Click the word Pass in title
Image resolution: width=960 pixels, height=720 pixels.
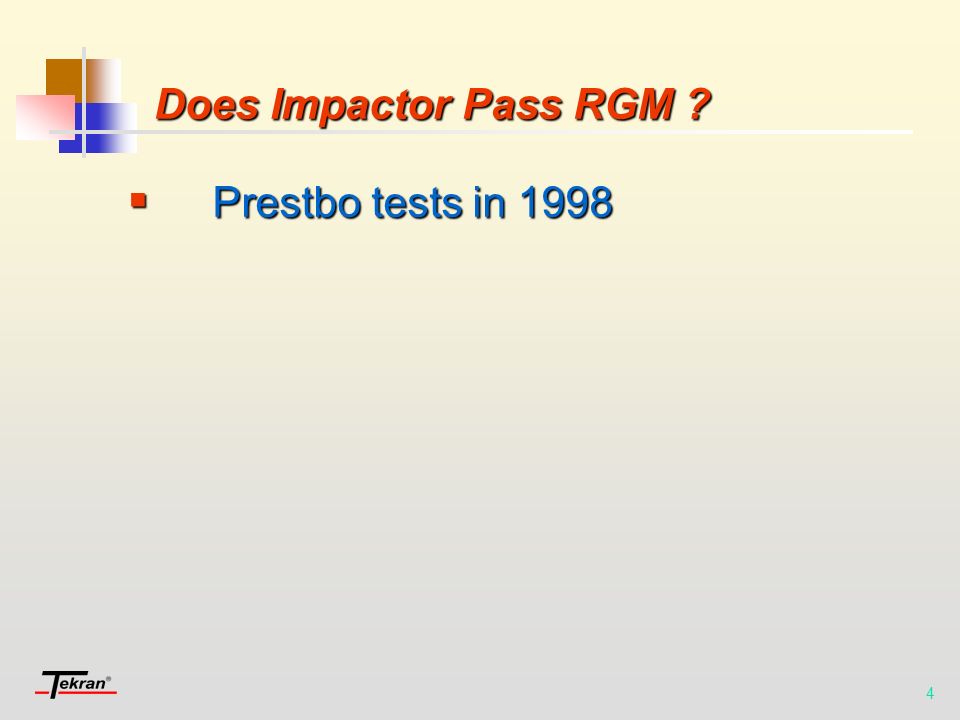click(x=513, y=105)
